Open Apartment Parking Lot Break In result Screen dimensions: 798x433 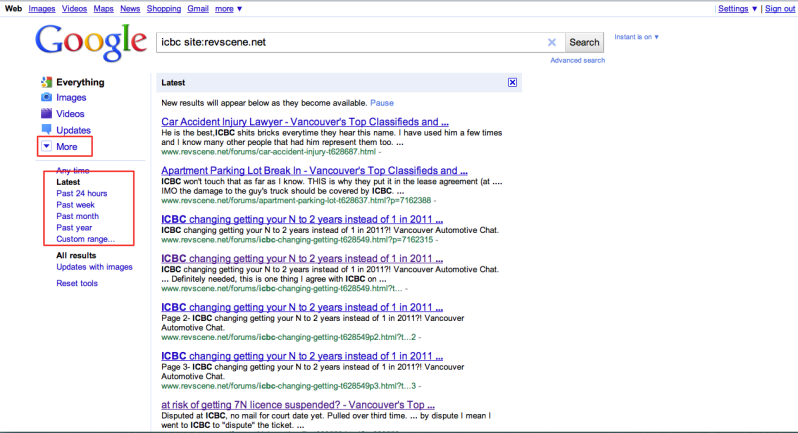point(315,170)
